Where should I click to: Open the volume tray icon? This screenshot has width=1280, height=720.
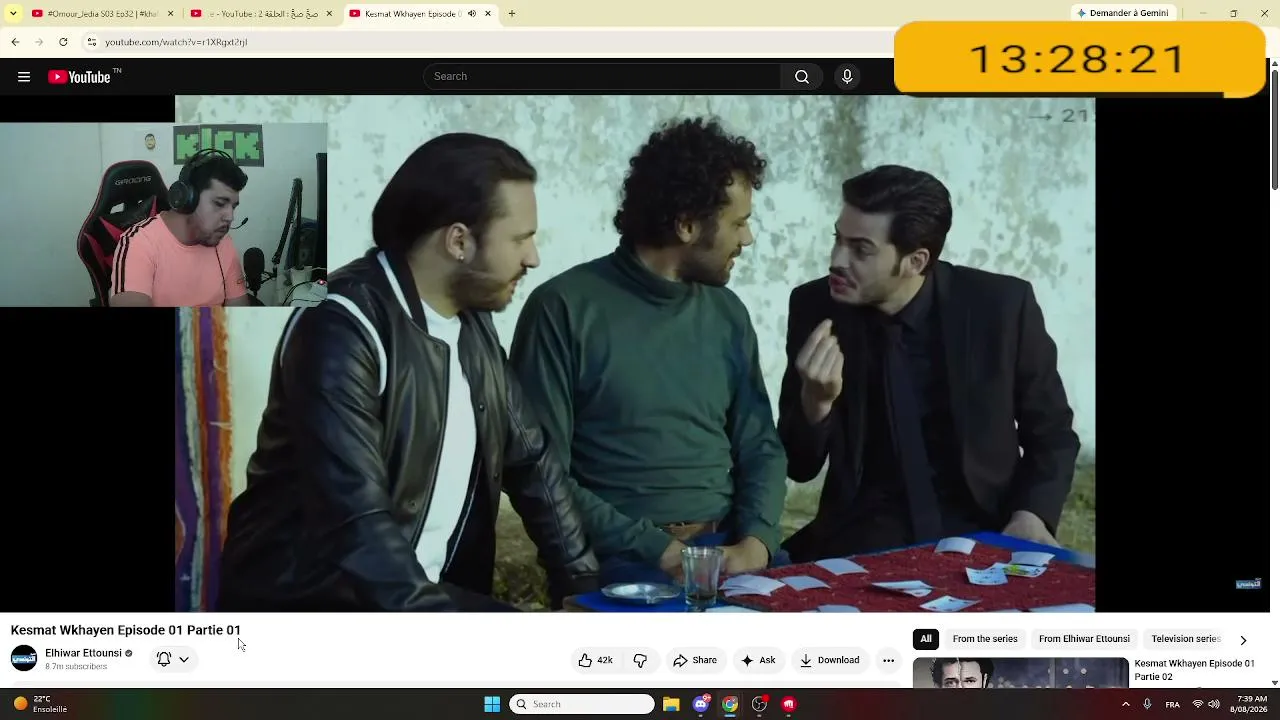point(1215,704)
